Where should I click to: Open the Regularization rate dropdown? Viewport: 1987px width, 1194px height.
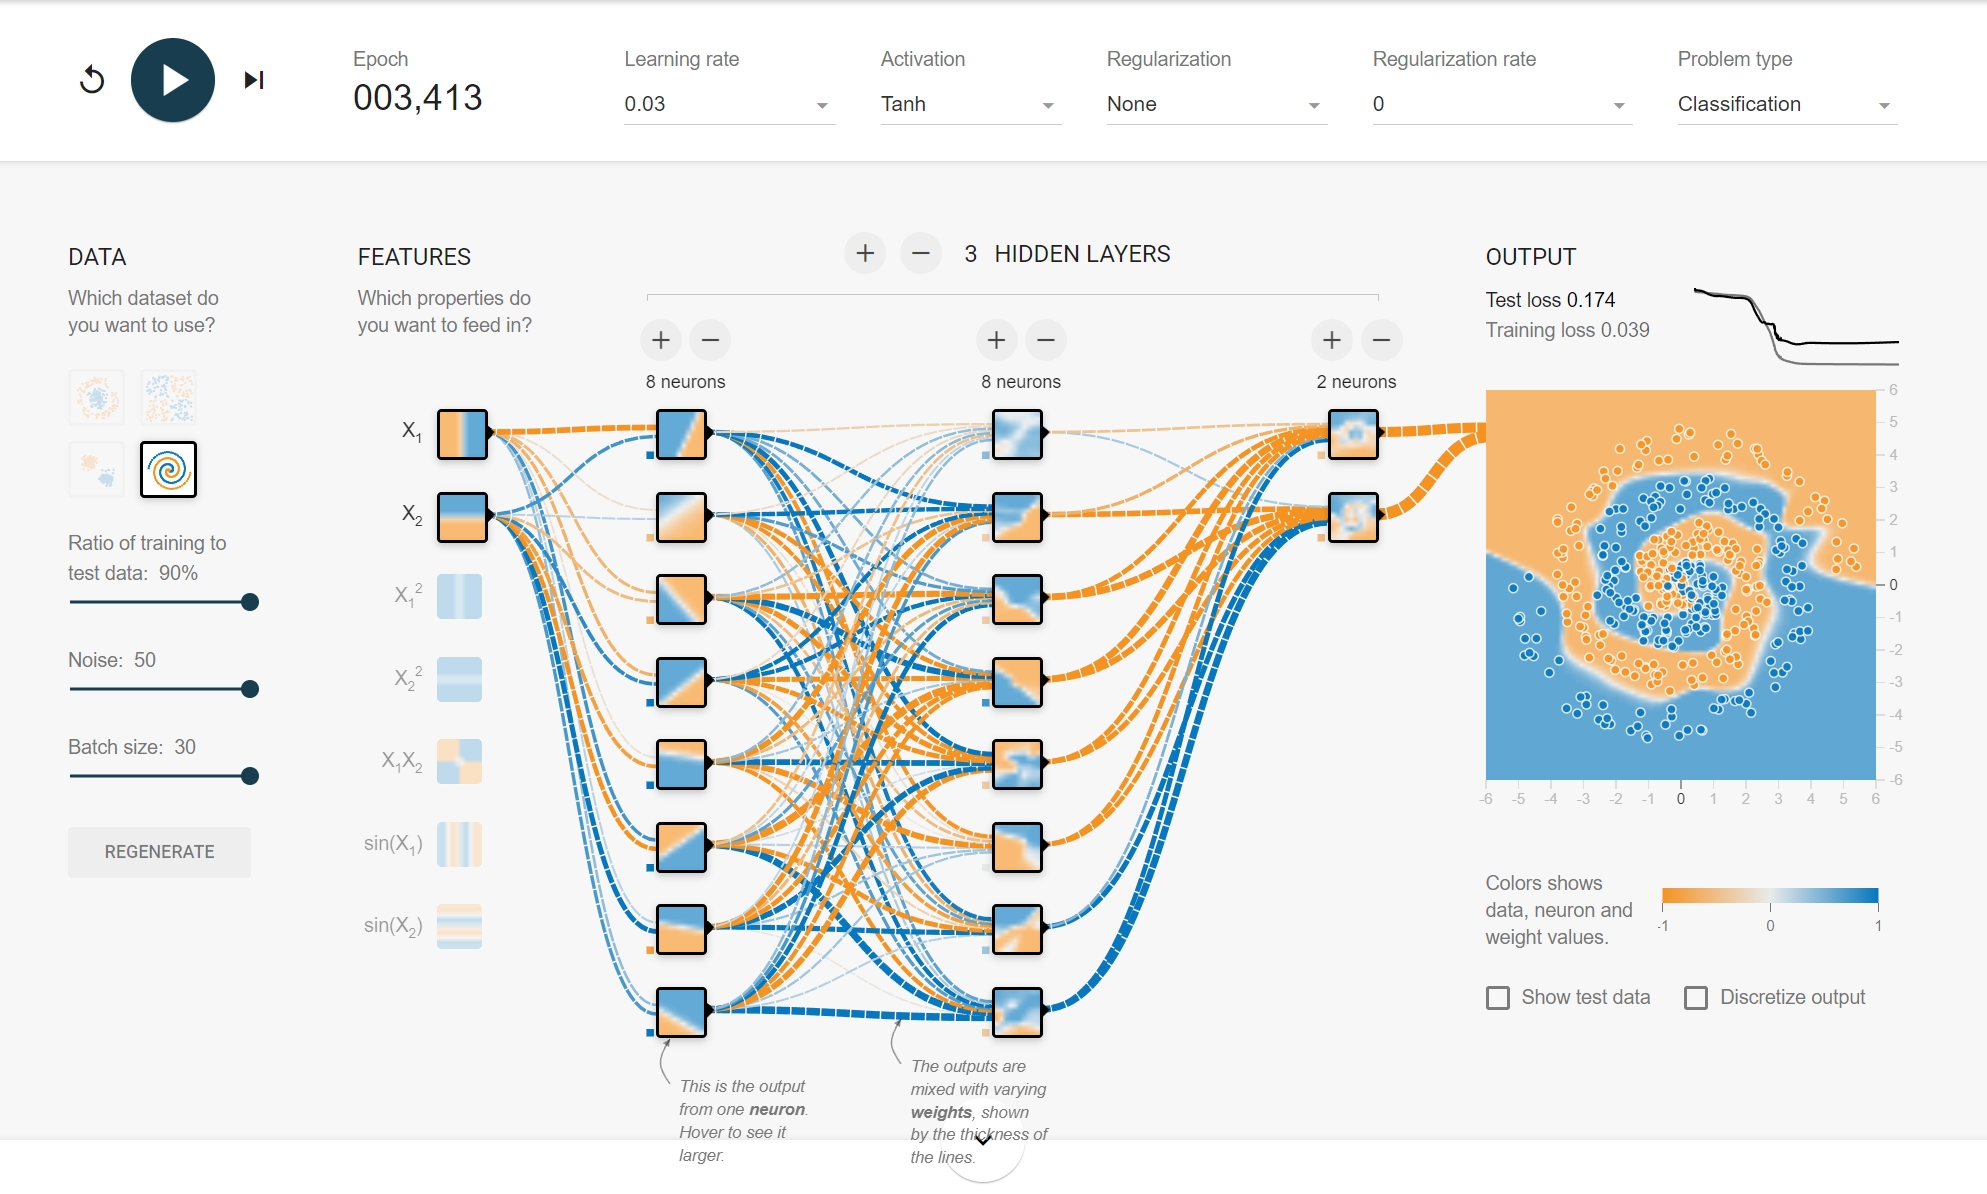(x=1502, y=104)
